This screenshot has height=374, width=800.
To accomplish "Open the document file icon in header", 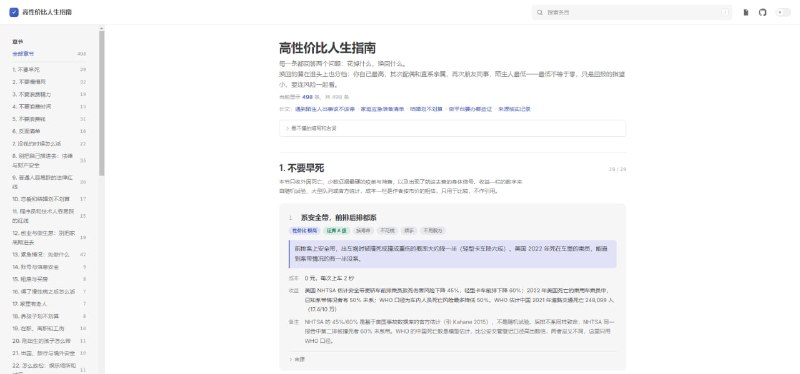I will (x=746, y=12).
